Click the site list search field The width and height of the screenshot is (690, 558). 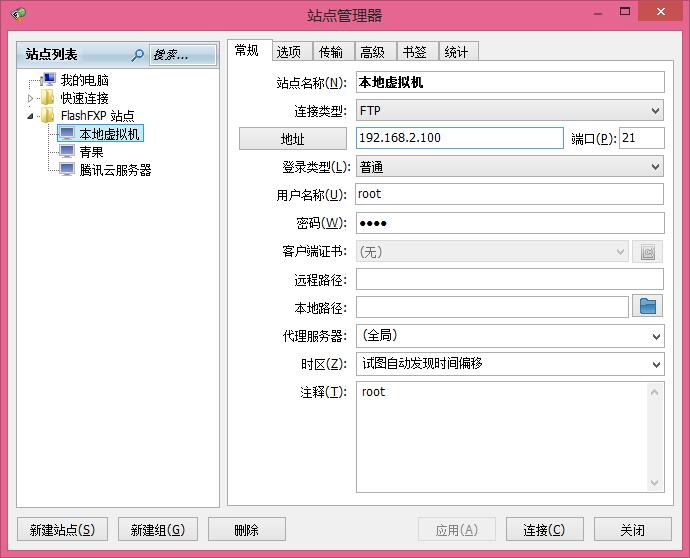[x=183, y=55]
